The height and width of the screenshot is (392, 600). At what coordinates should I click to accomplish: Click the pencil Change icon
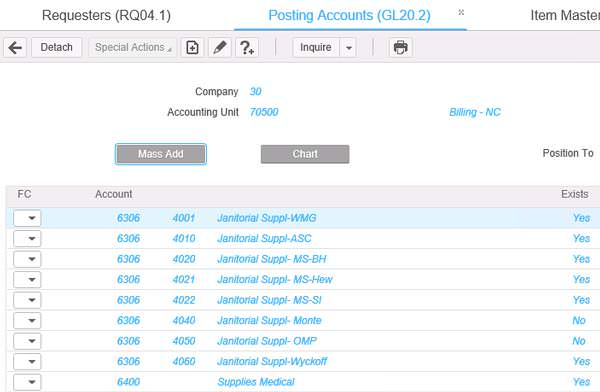(220, 47)
